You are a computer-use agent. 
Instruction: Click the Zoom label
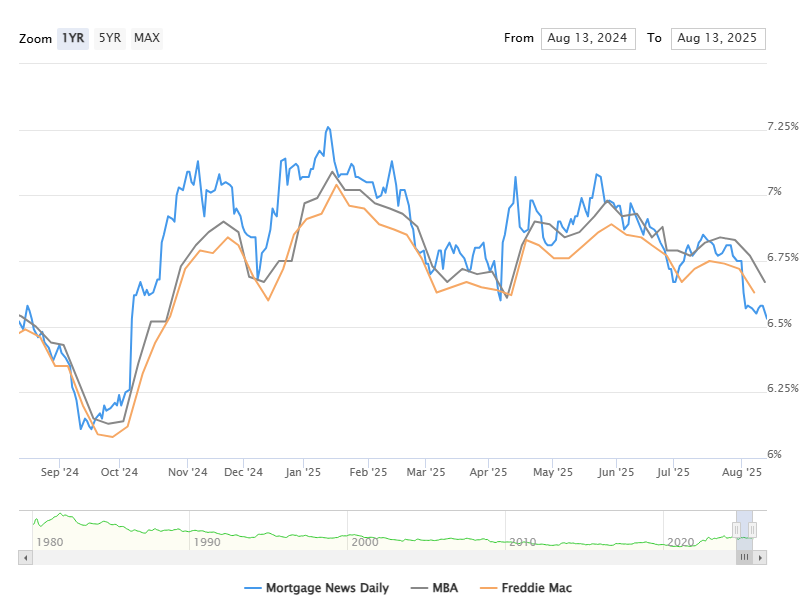click(x=35, y=39)
